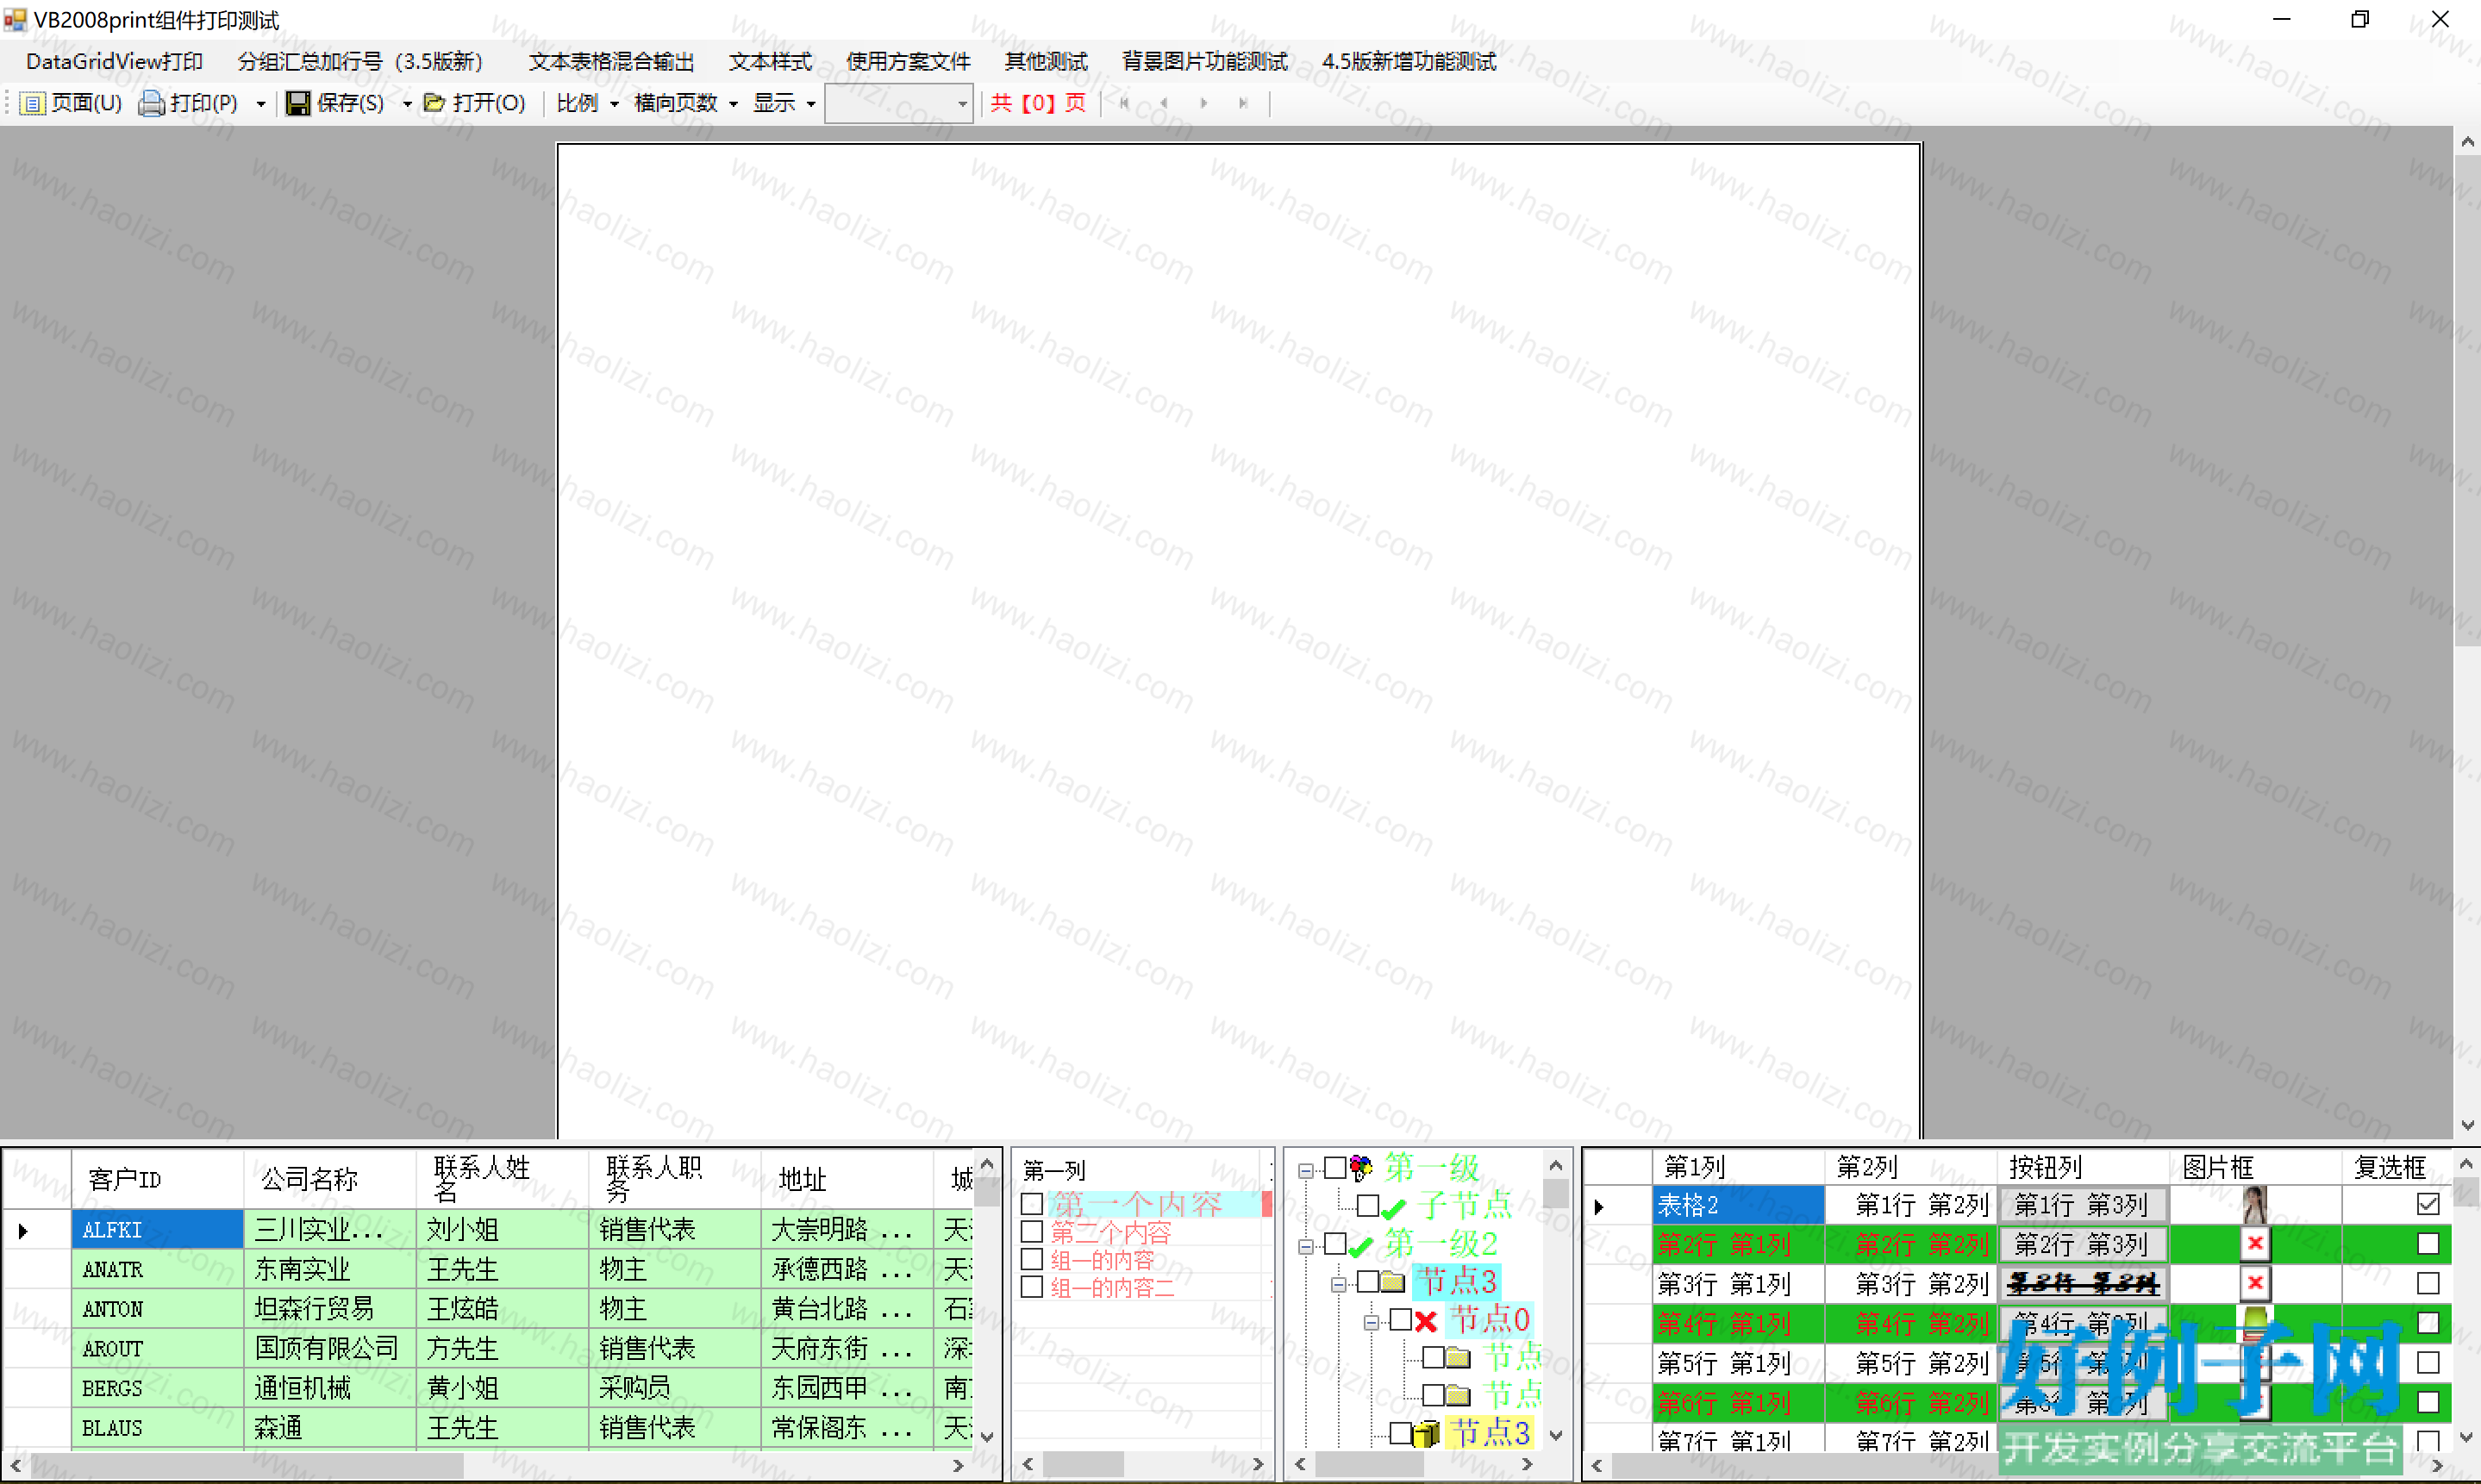Image resolution: width=2481 pixels, height=1484 pixels.
Task: Click the portrait image in 表格2 row
Action: 2254,1205
